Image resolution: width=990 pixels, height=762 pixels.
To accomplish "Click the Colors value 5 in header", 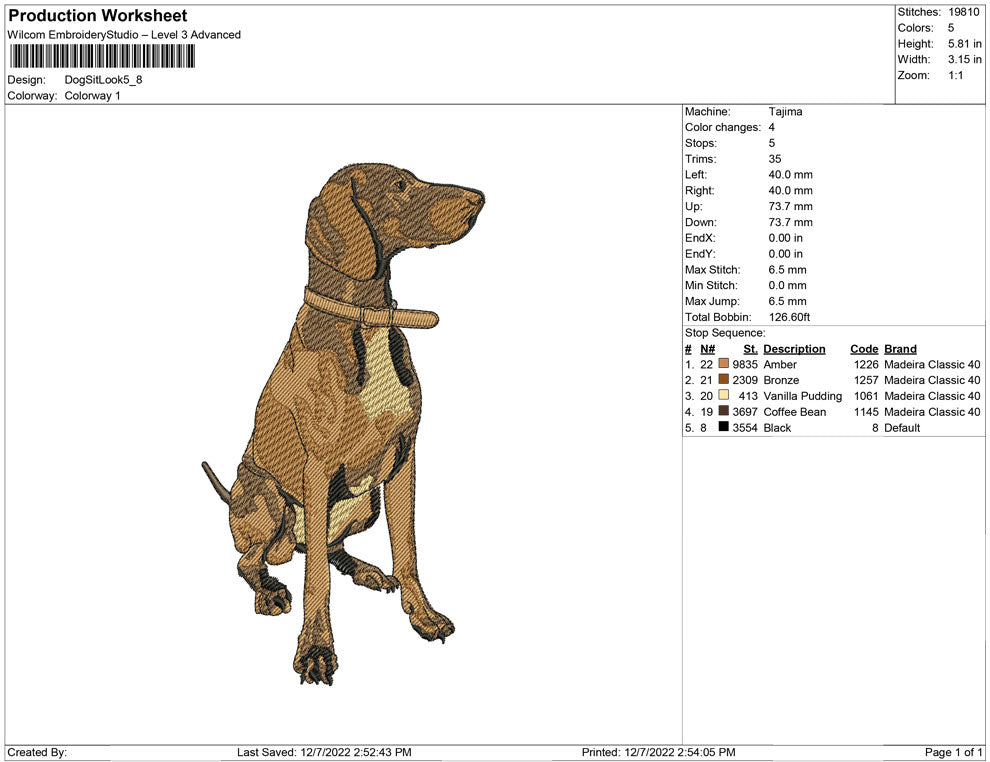I will [951, 28].
